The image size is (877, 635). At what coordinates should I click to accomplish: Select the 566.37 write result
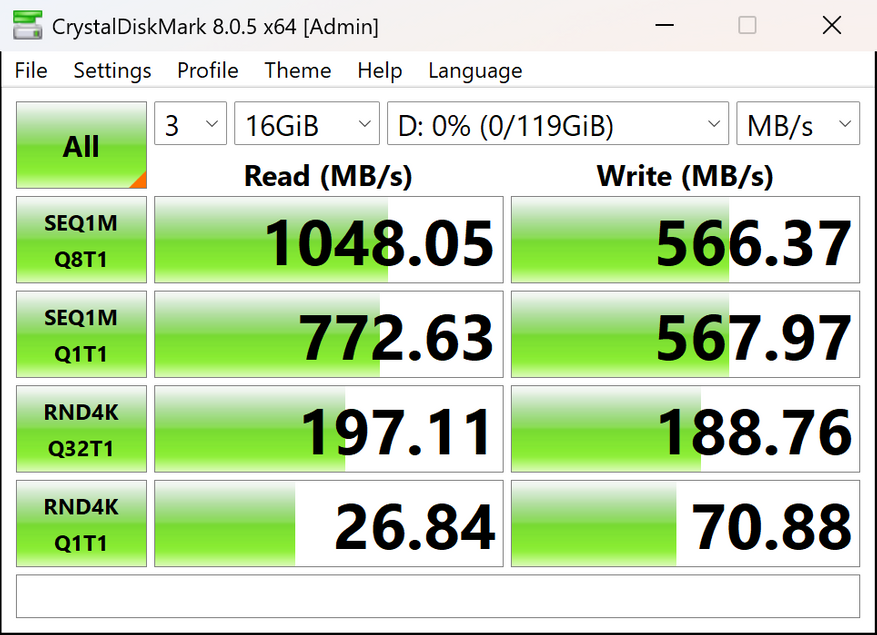(x=685, y=240)
